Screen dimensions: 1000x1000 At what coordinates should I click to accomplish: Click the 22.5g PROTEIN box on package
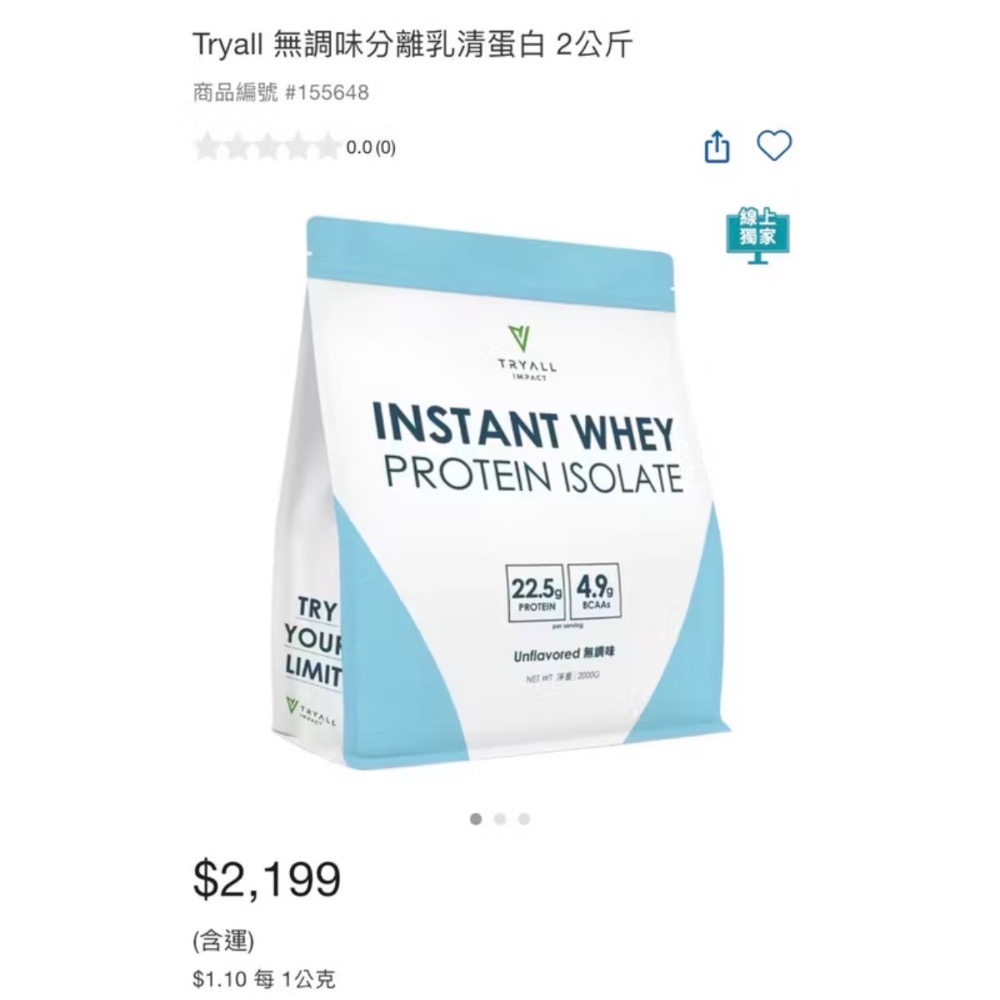click(536, 593)
